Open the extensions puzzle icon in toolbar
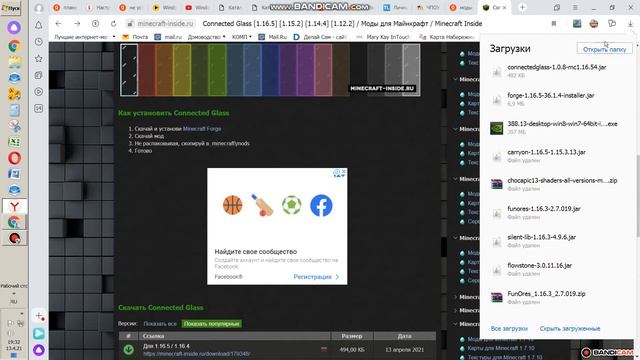This screenshot has height=360, width=640. click(612, 24)
